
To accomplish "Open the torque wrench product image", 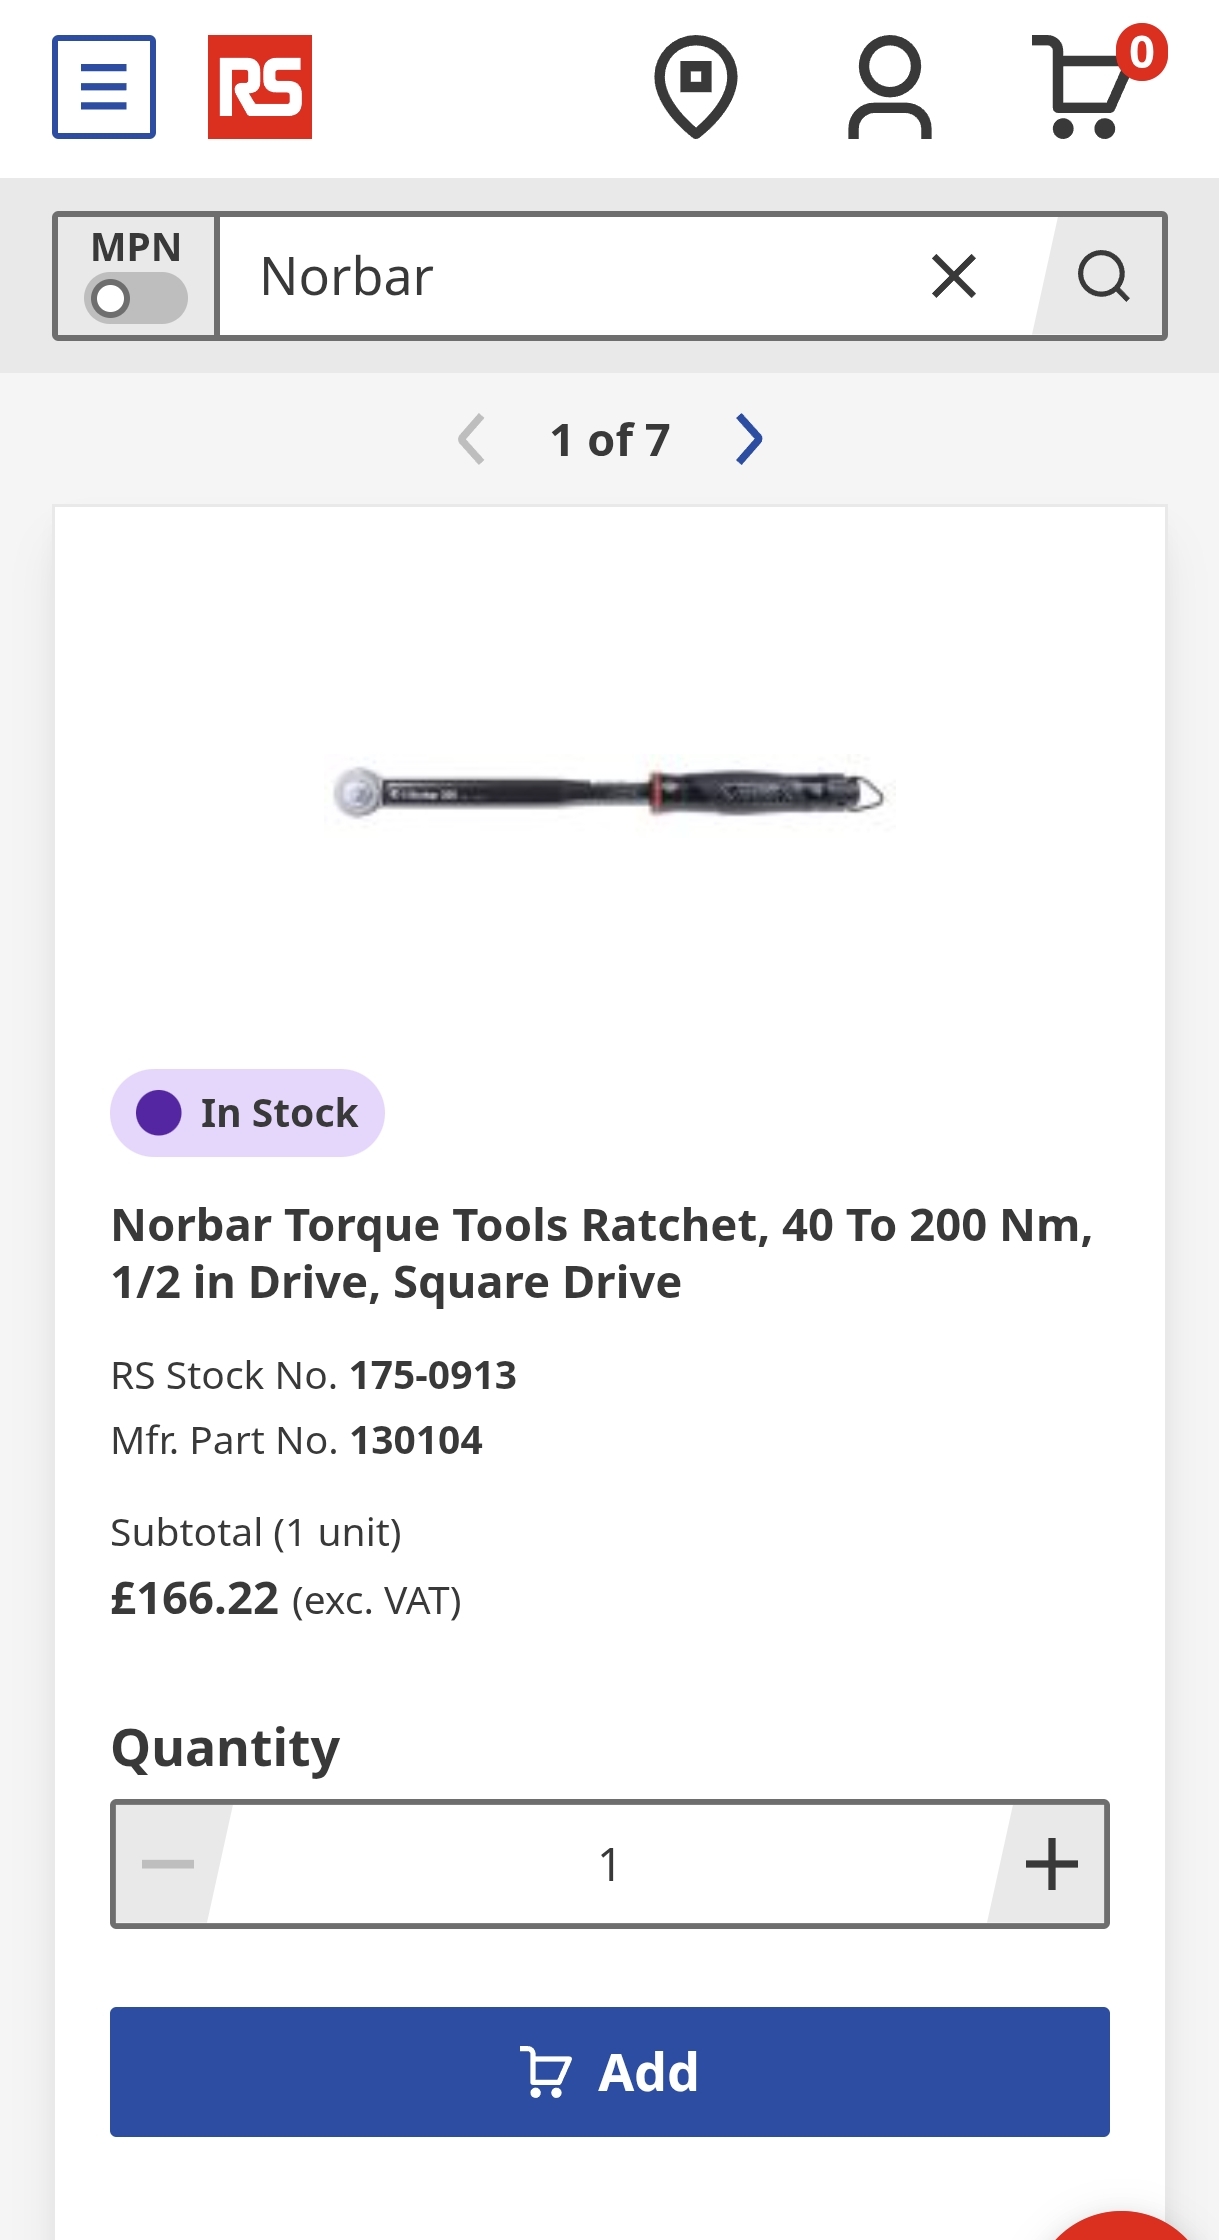I will click(609, 794).
